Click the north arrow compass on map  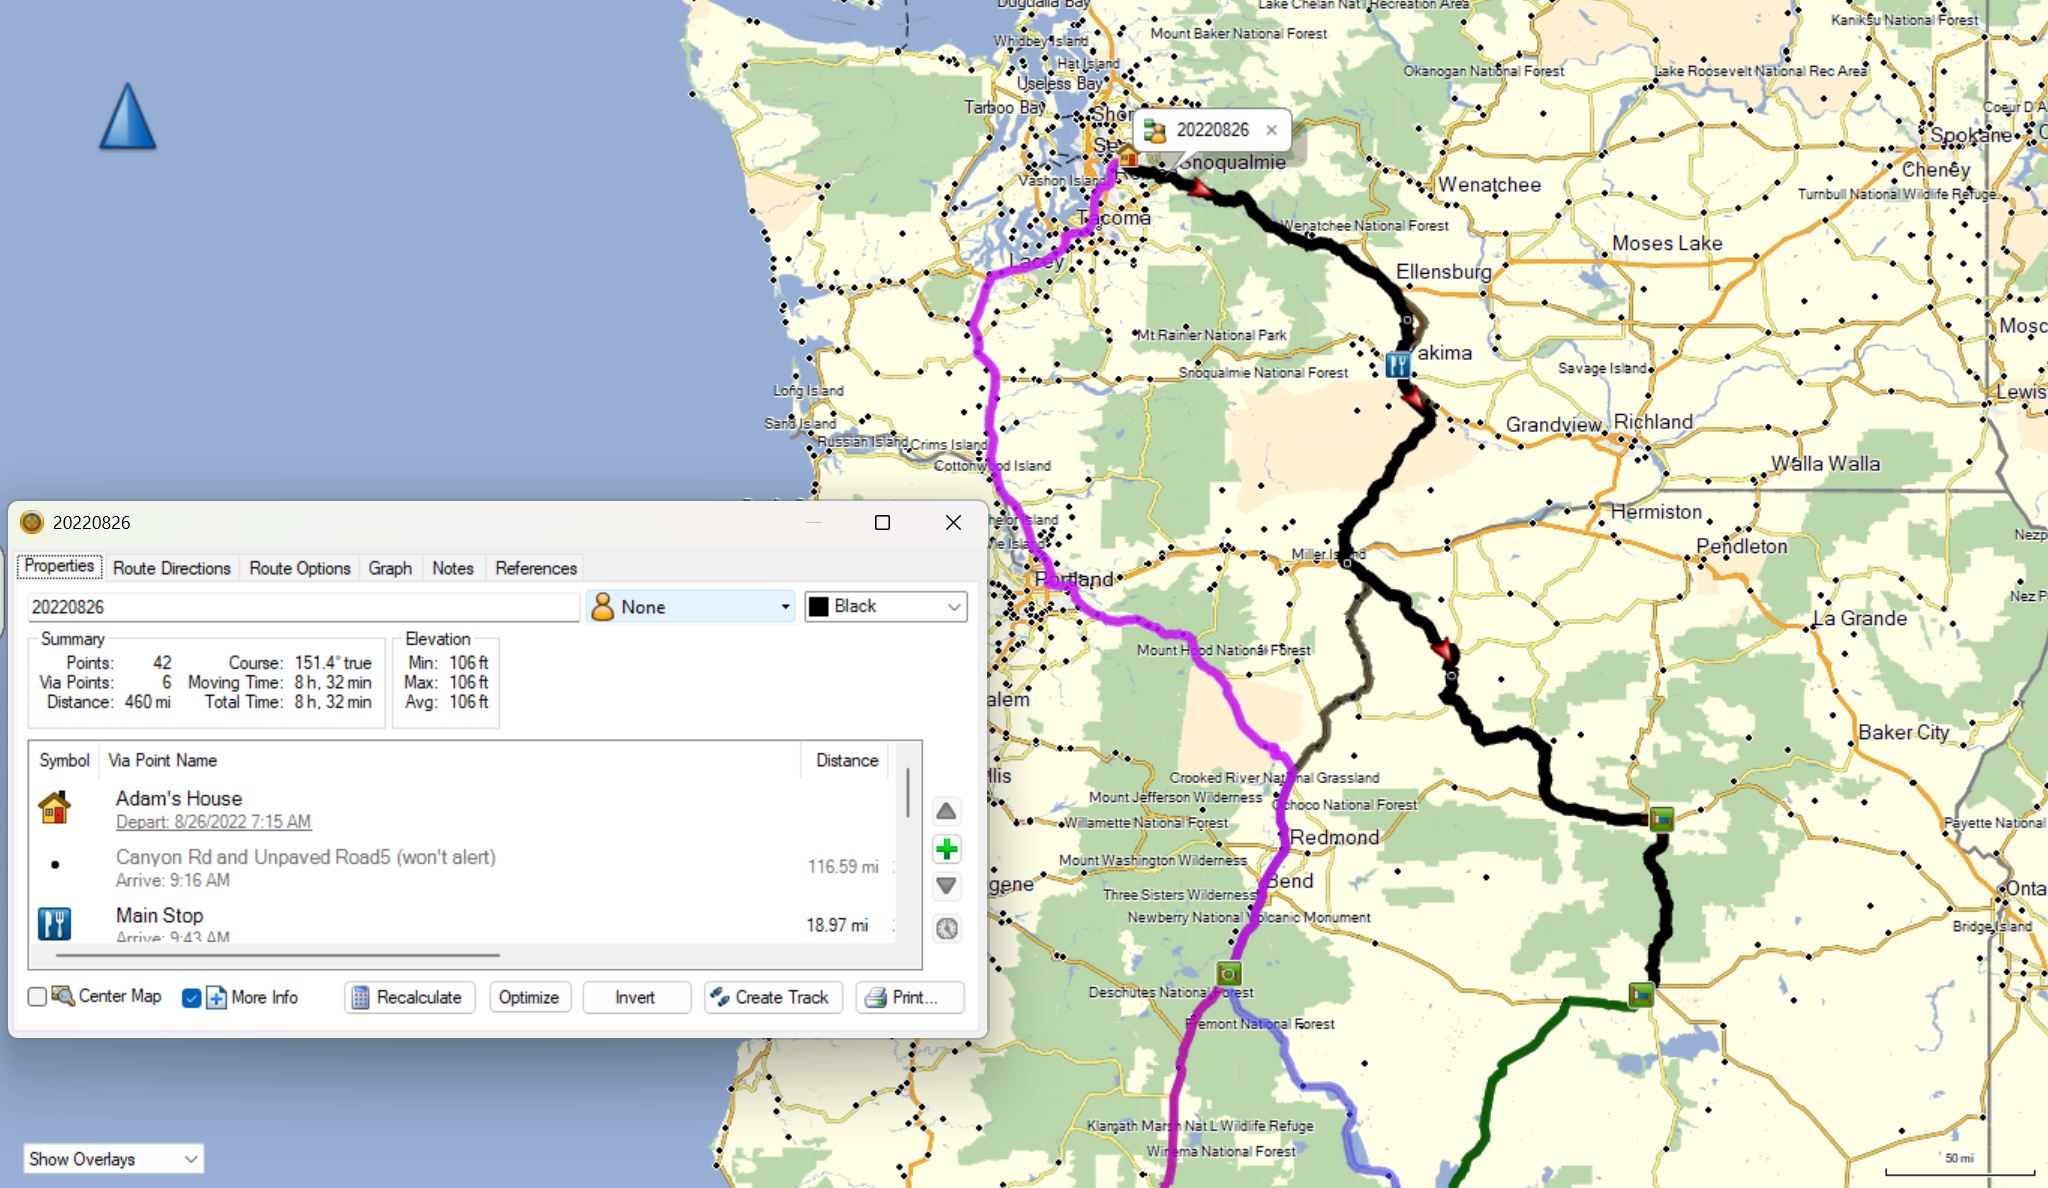coord(128,117)
